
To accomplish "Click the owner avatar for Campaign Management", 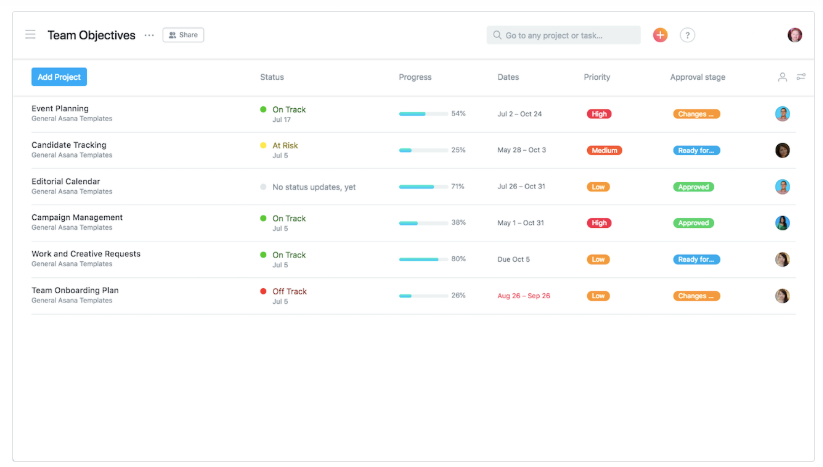I will pyautogui.click(x=782, y=223).
